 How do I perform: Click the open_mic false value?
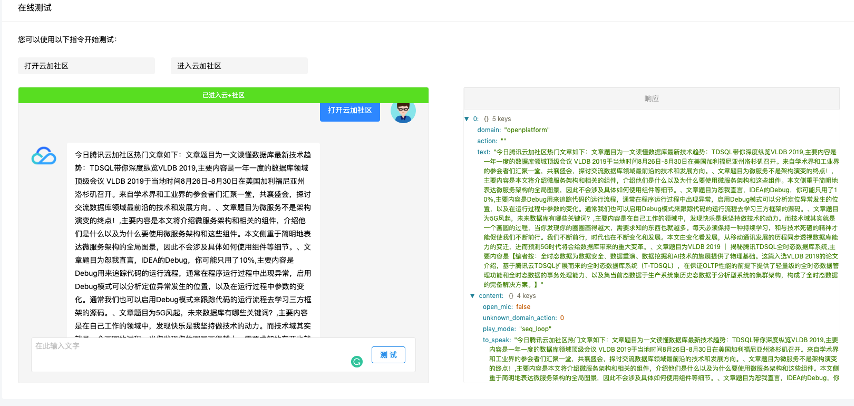(x=523, y=306)
